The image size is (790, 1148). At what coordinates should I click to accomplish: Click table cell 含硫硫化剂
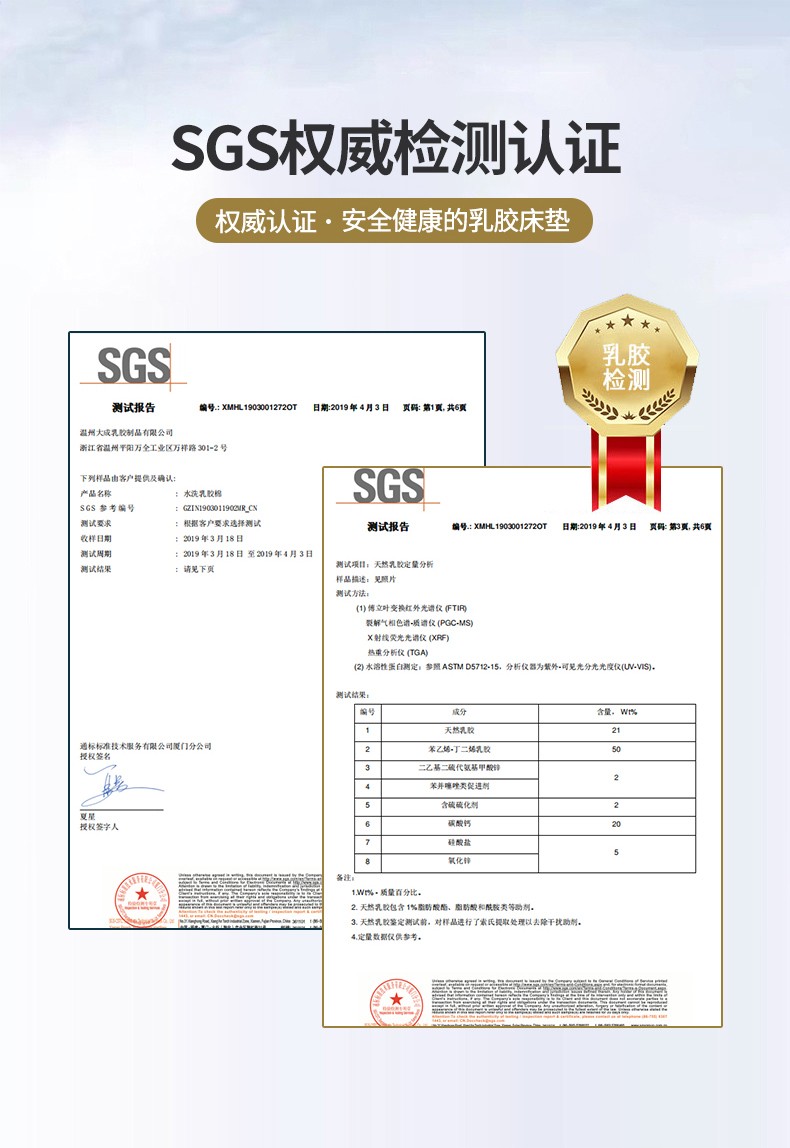tap(459, 805)
